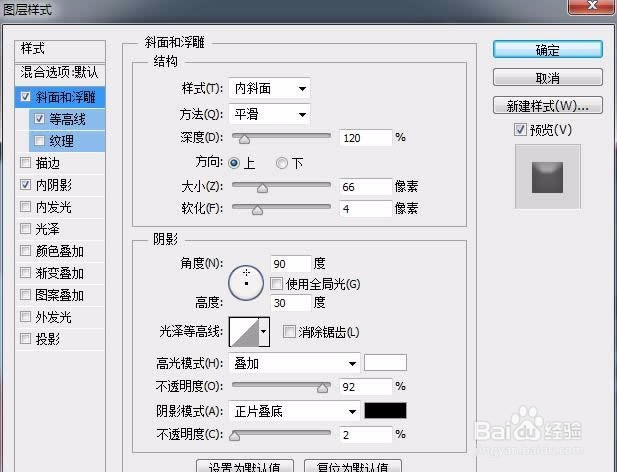Click the 大小 value field 66
Screen dimensions: 617x472
pyautogui.click(x=366, y=186)
